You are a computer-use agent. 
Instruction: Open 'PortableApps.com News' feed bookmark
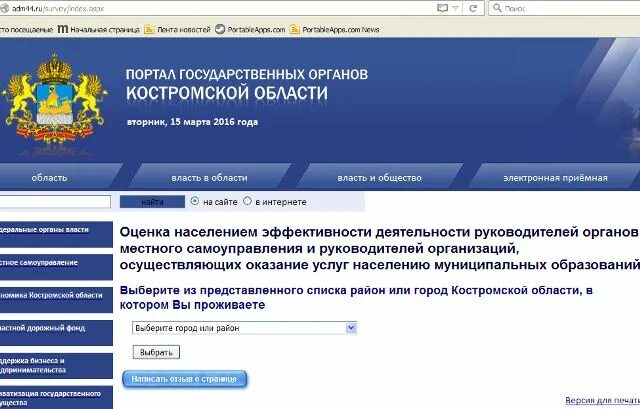(334, 29)
